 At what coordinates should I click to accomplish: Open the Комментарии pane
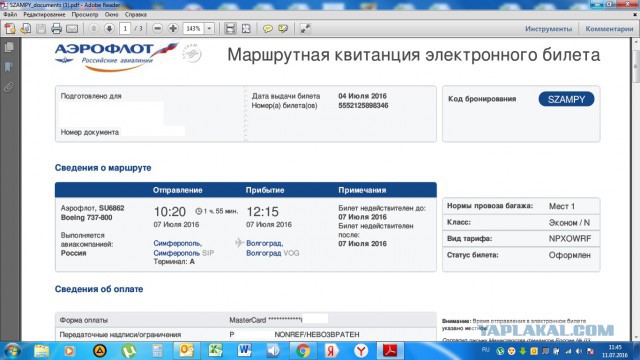pyautogui.click(x=609, y=29)
